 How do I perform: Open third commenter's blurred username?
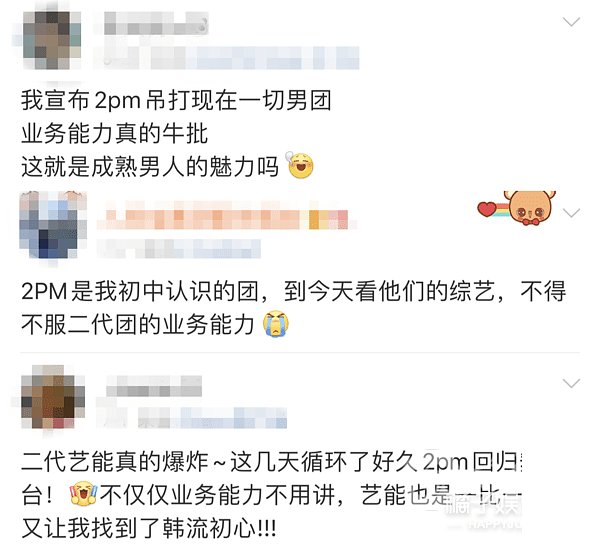154,386
